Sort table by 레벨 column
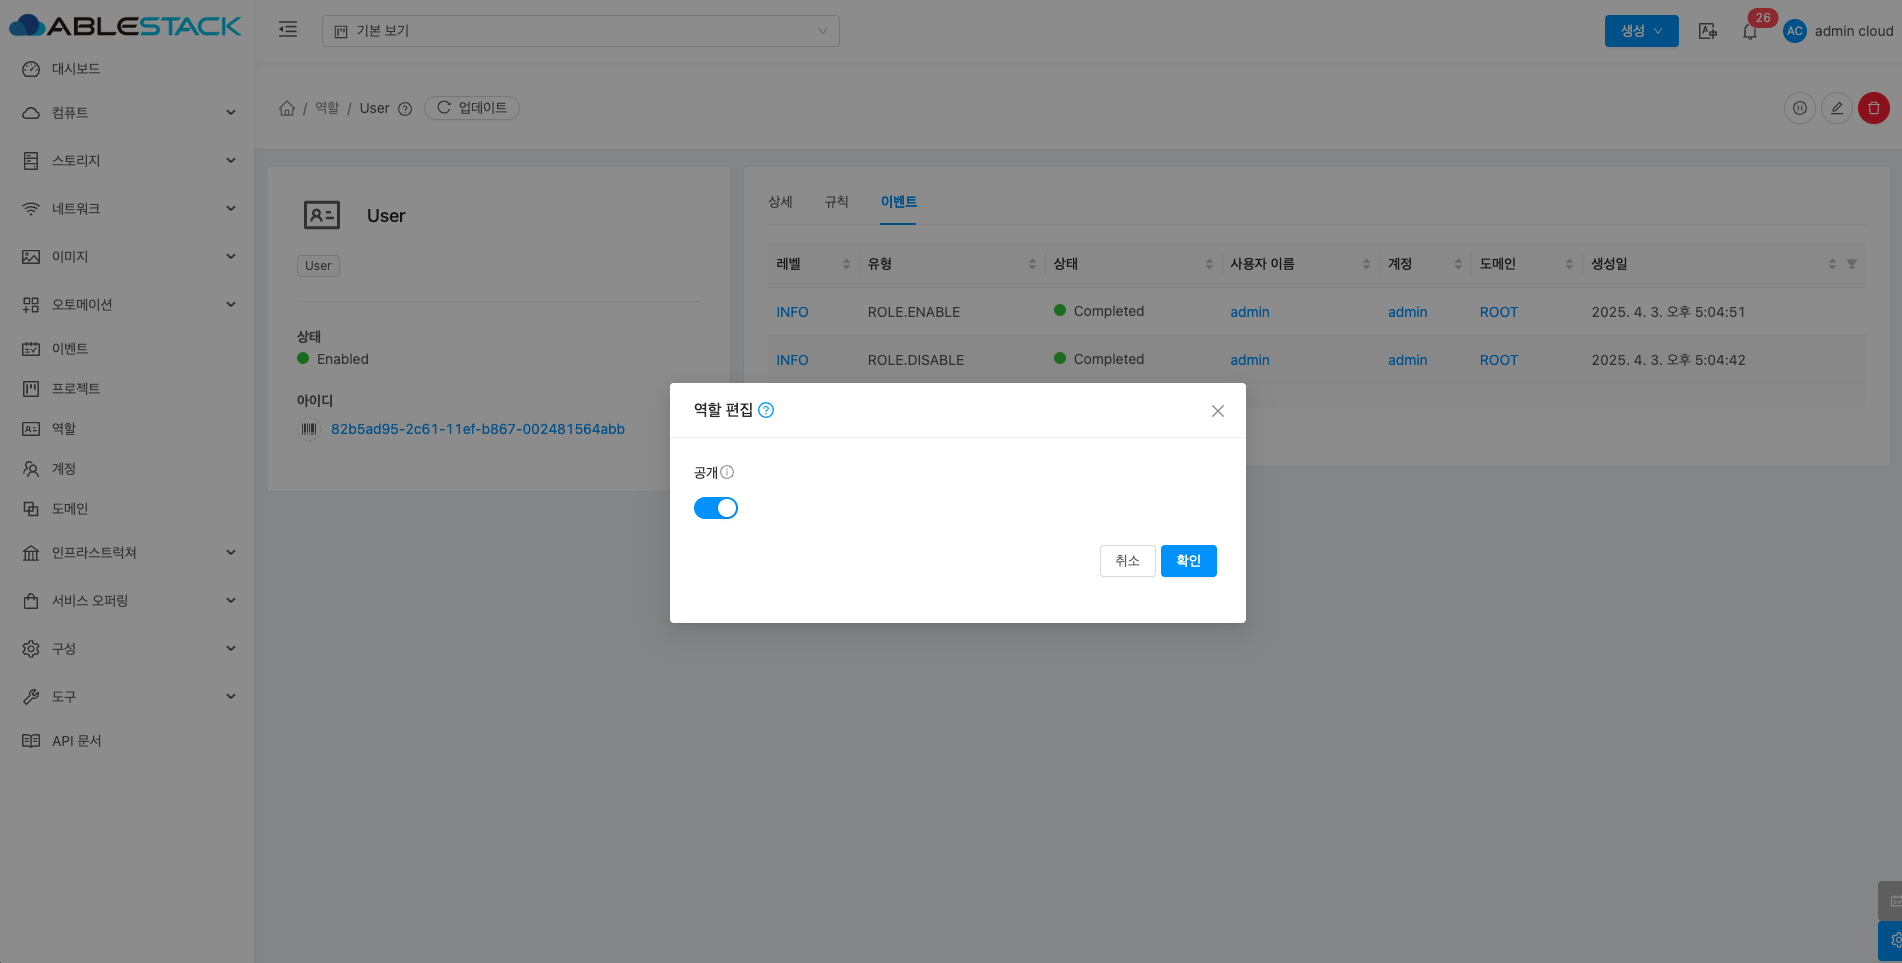 813,264
